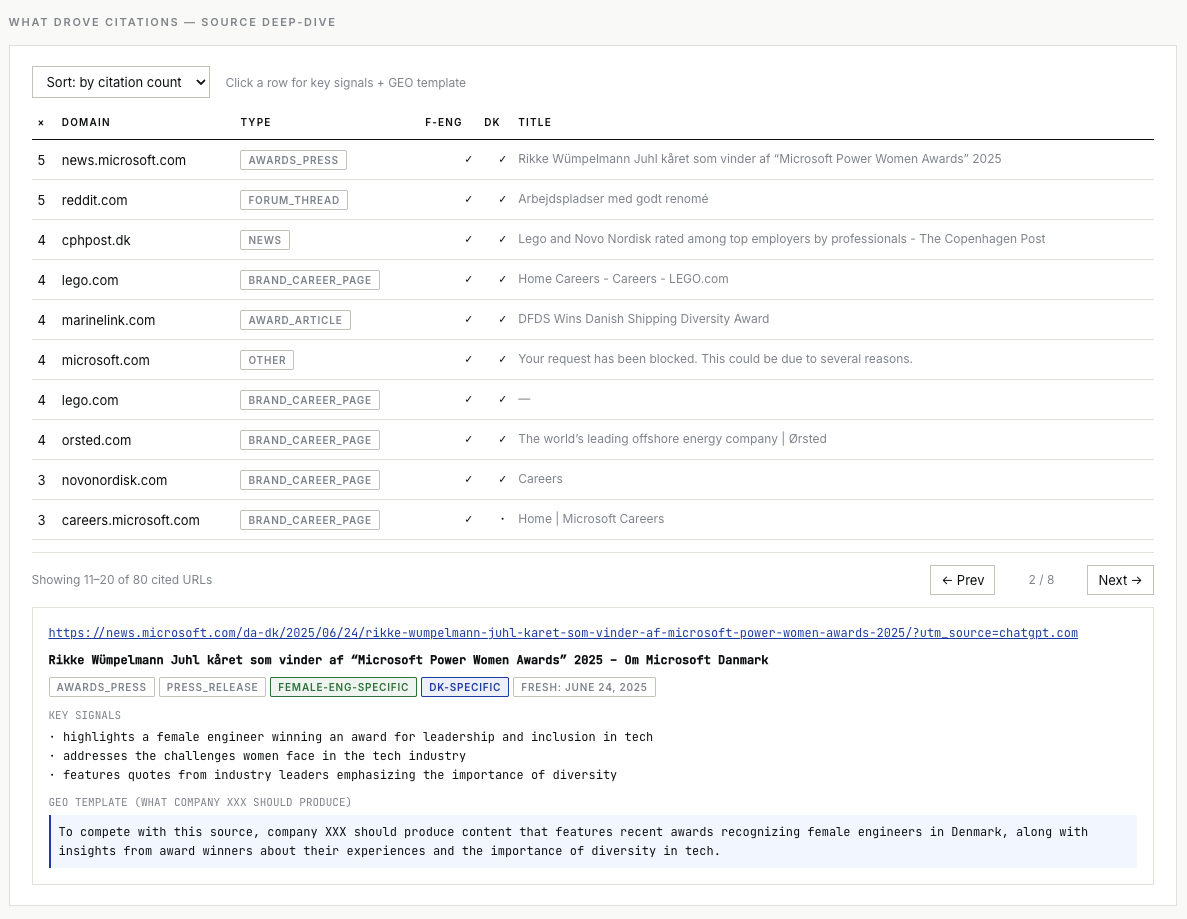The height and width of the screenshot is (919, 1187).
Task: Click the DOMAIN column header
Action: (x=86, y=122)
